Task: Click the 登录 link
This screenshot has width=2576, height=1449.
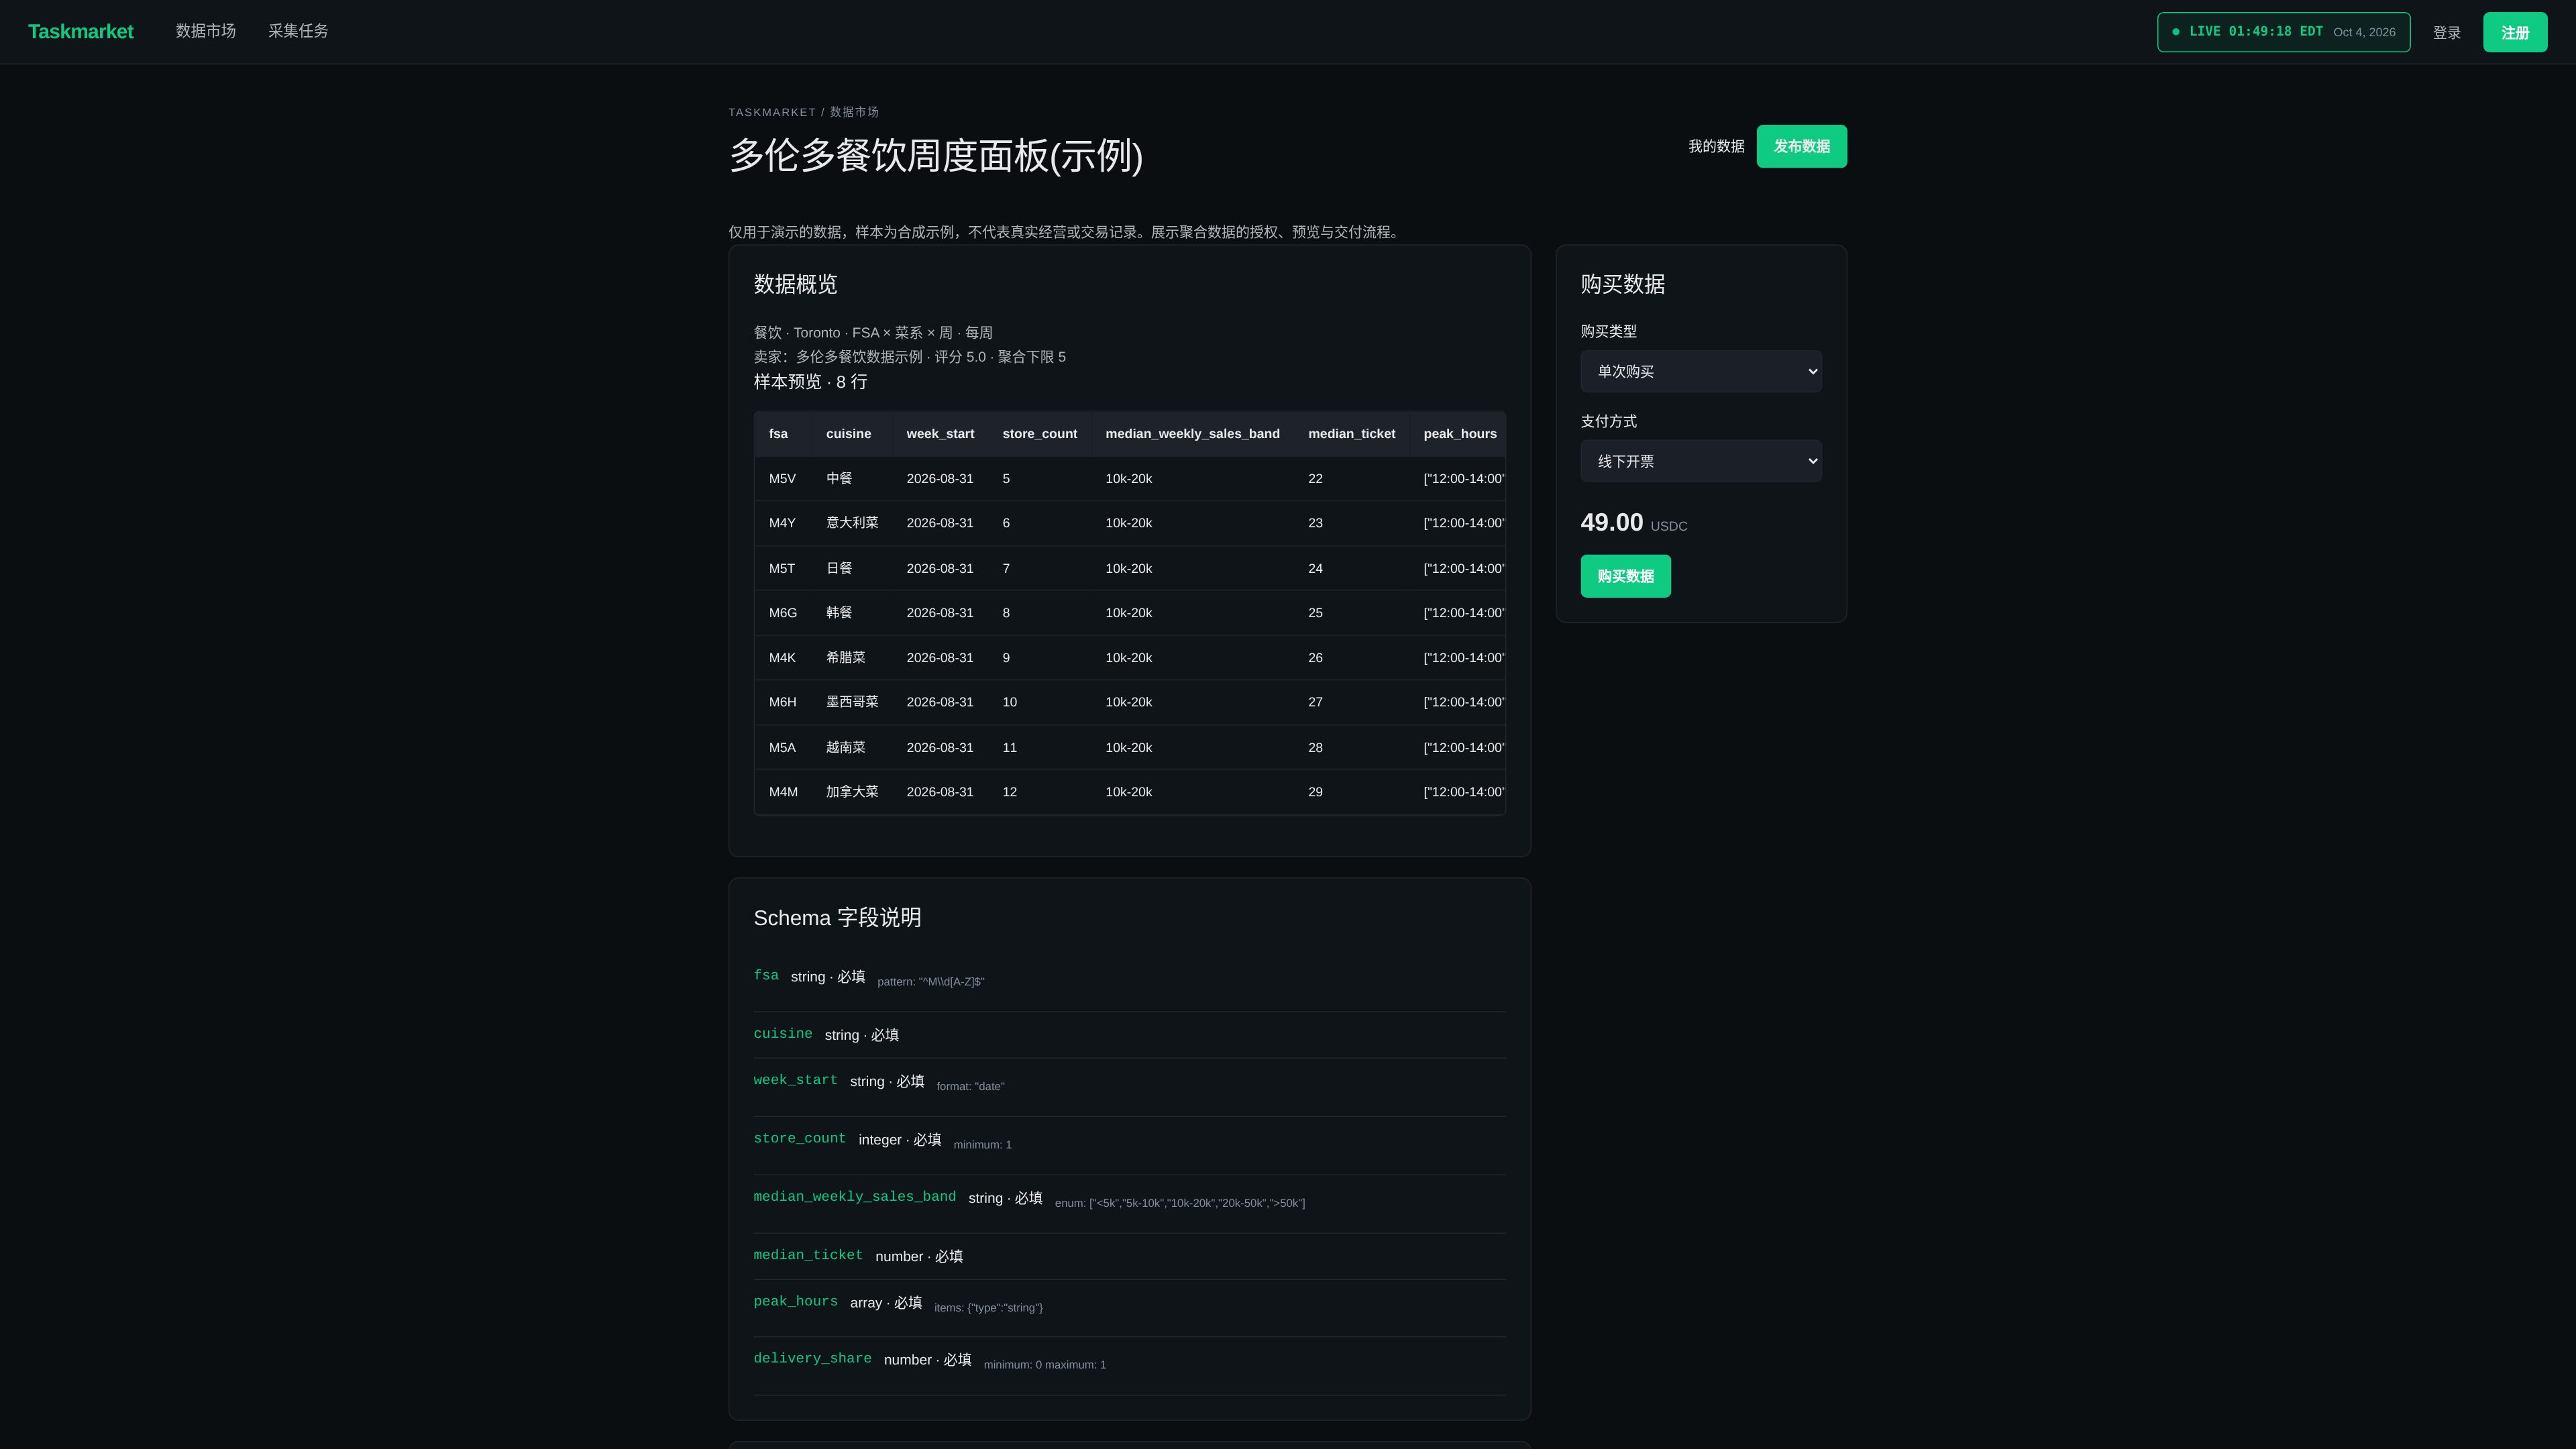Action: pos(2446,32)
